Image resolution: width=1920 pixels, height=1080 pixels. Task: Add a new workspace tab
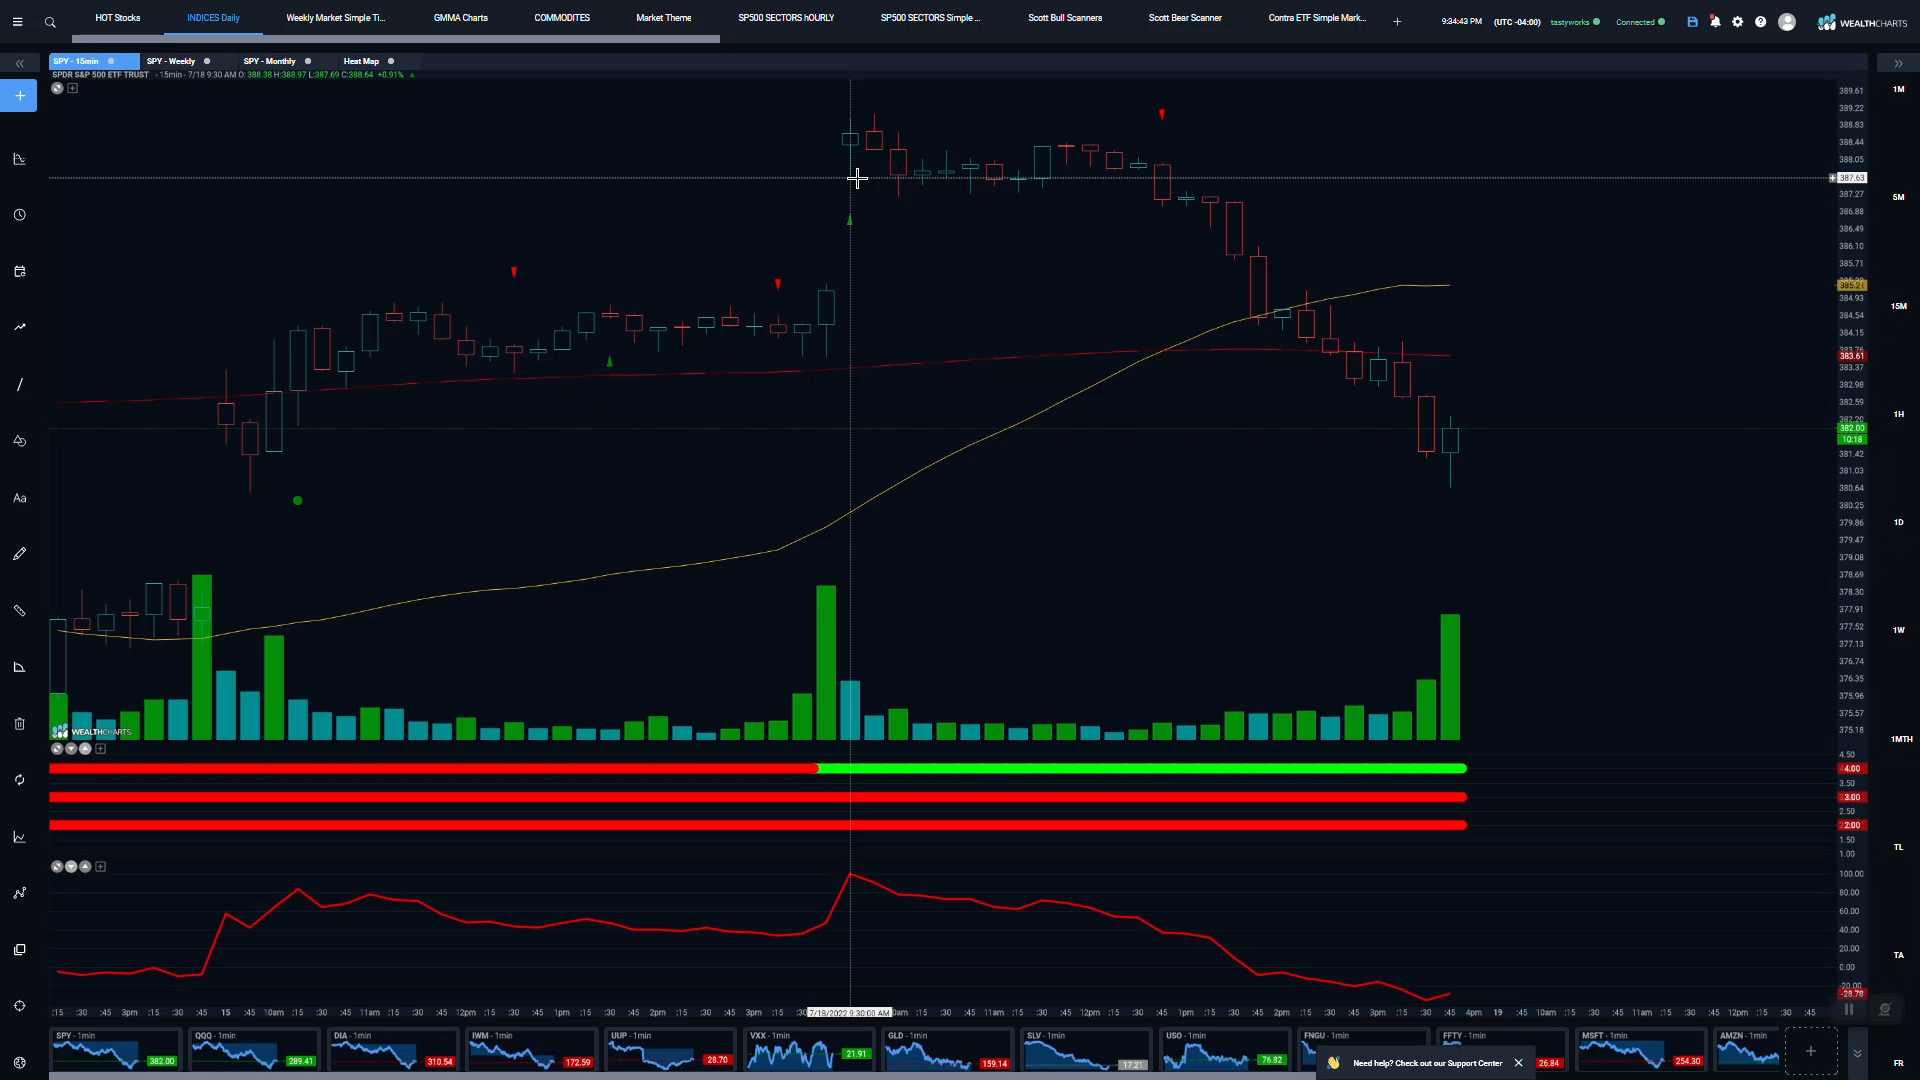click(x=1397, y=22)
